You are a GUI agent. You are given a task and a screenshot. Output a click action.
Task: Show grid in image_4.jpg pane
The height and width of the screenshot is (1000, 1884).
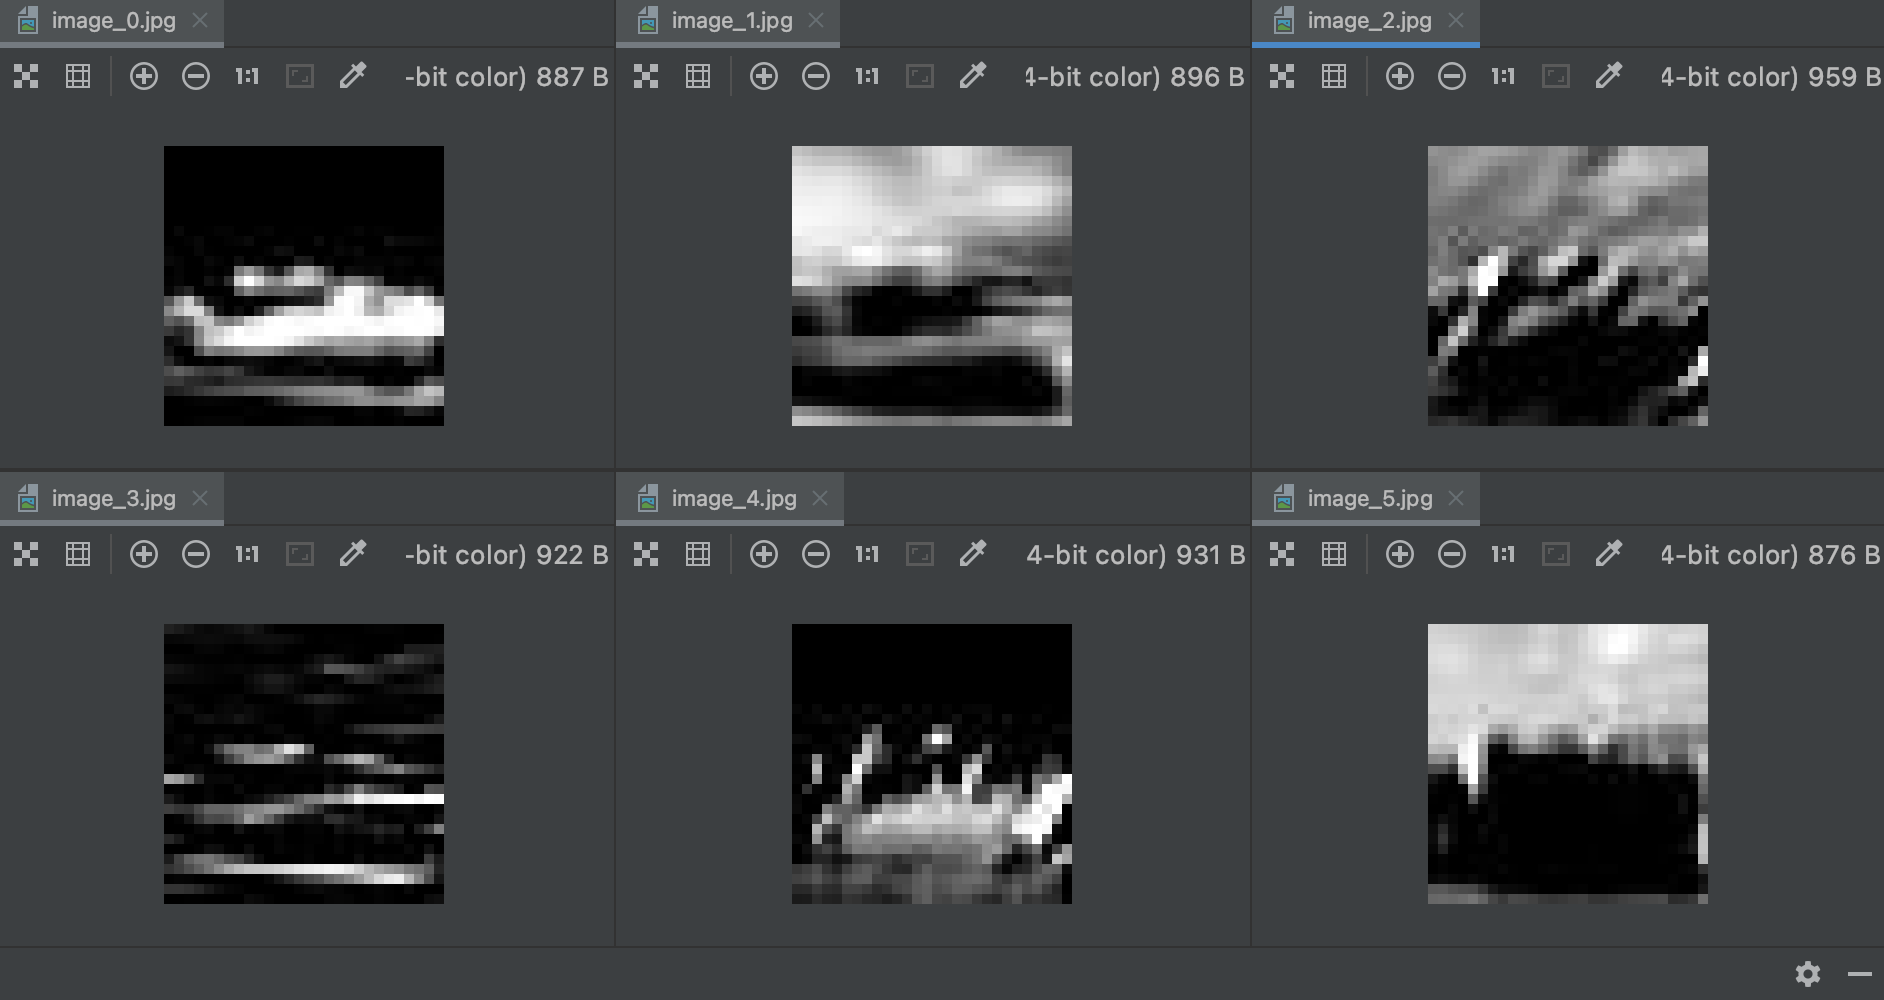click(698, 554)
